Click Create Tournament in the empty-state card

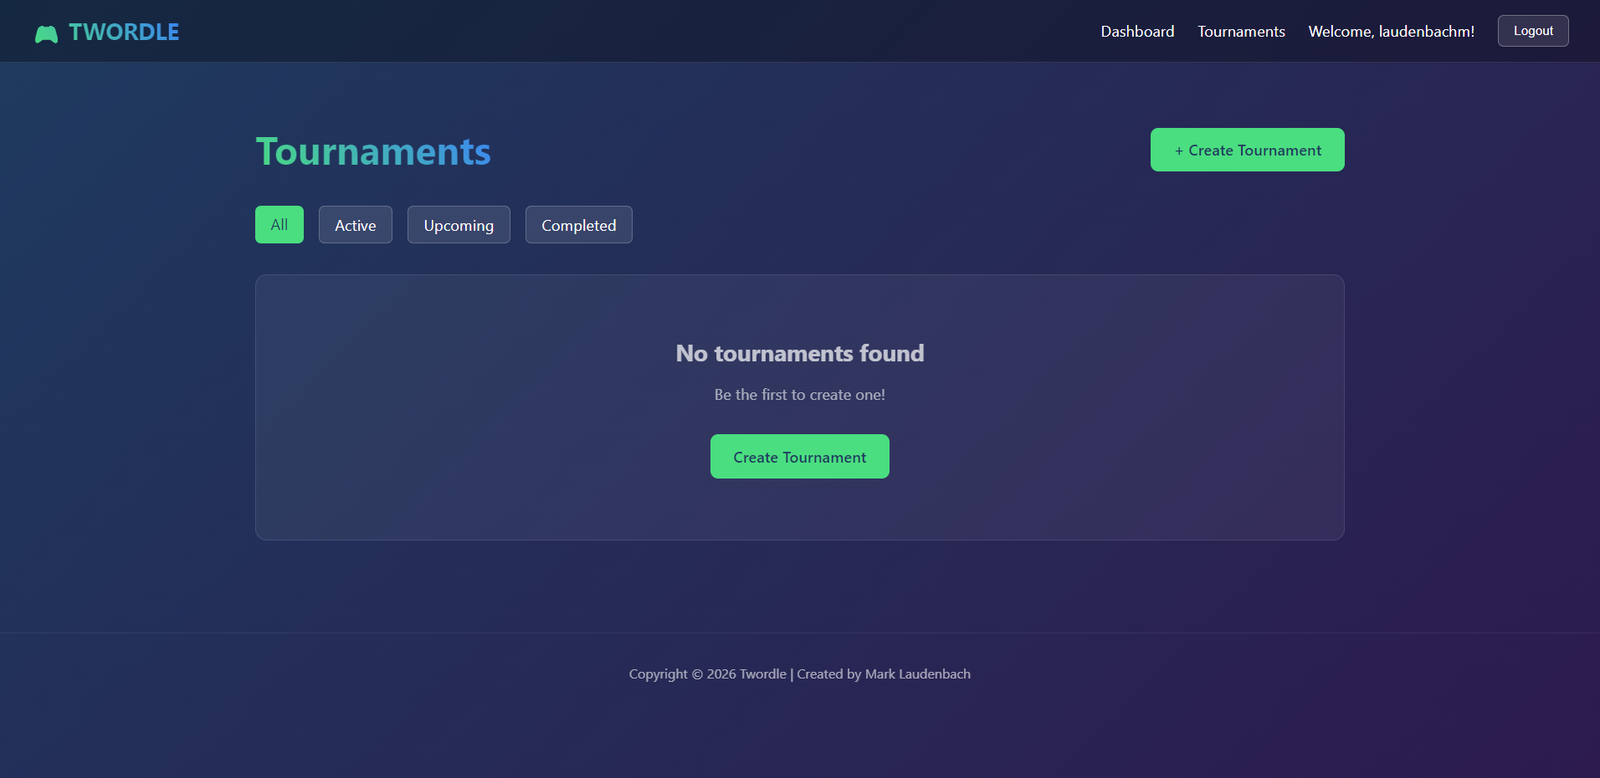pyautogui.click(x=799, y=457)
